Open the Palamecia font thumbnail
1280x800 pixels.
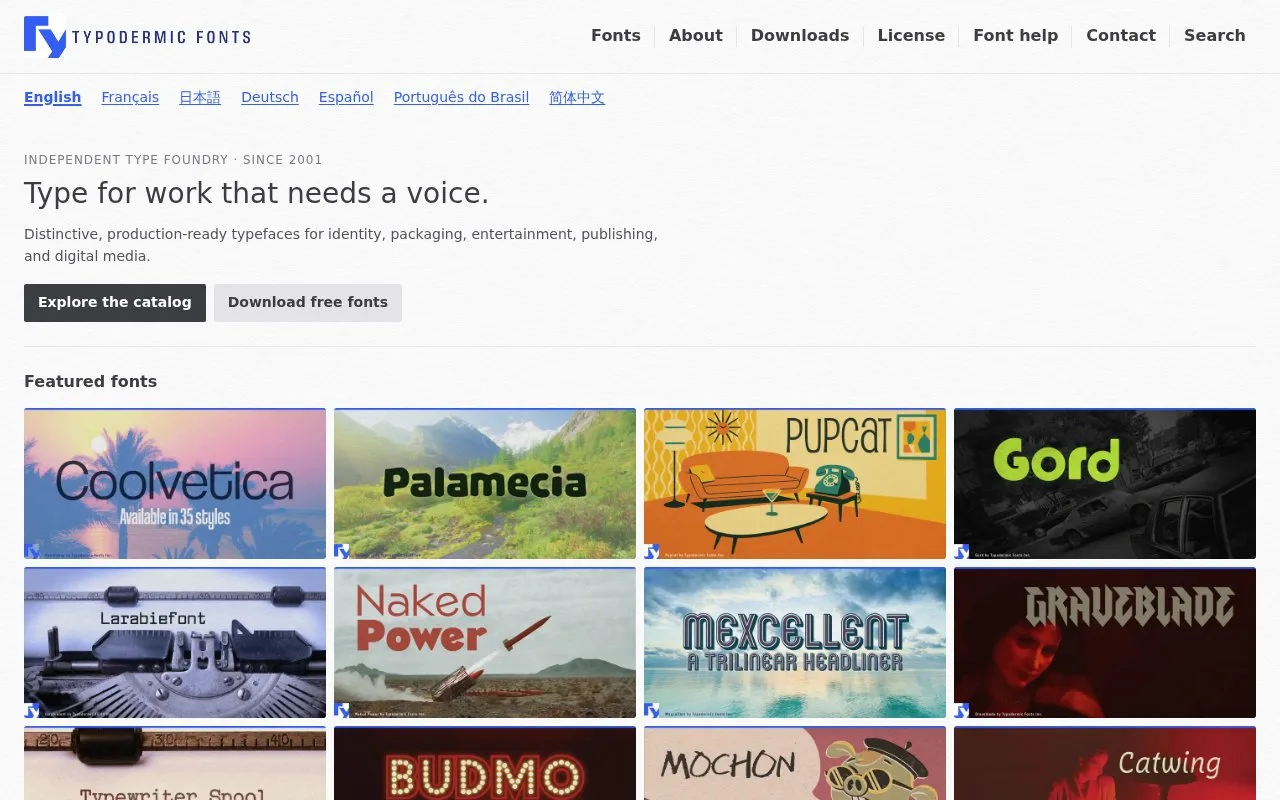pyautogui.click(x=485, y=484)
